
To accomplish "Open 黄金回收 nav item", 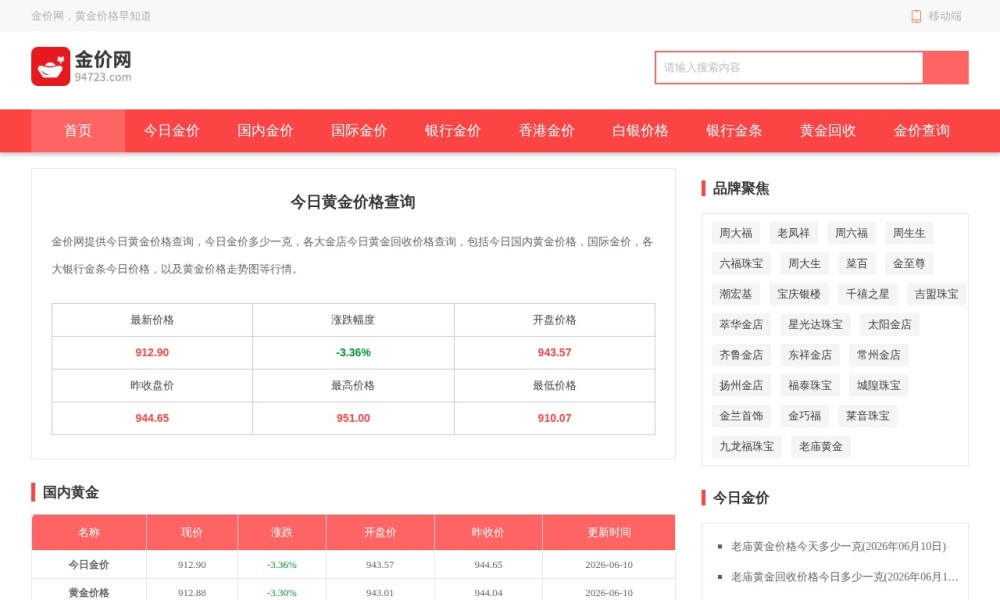I will click(x=828, y=131).
